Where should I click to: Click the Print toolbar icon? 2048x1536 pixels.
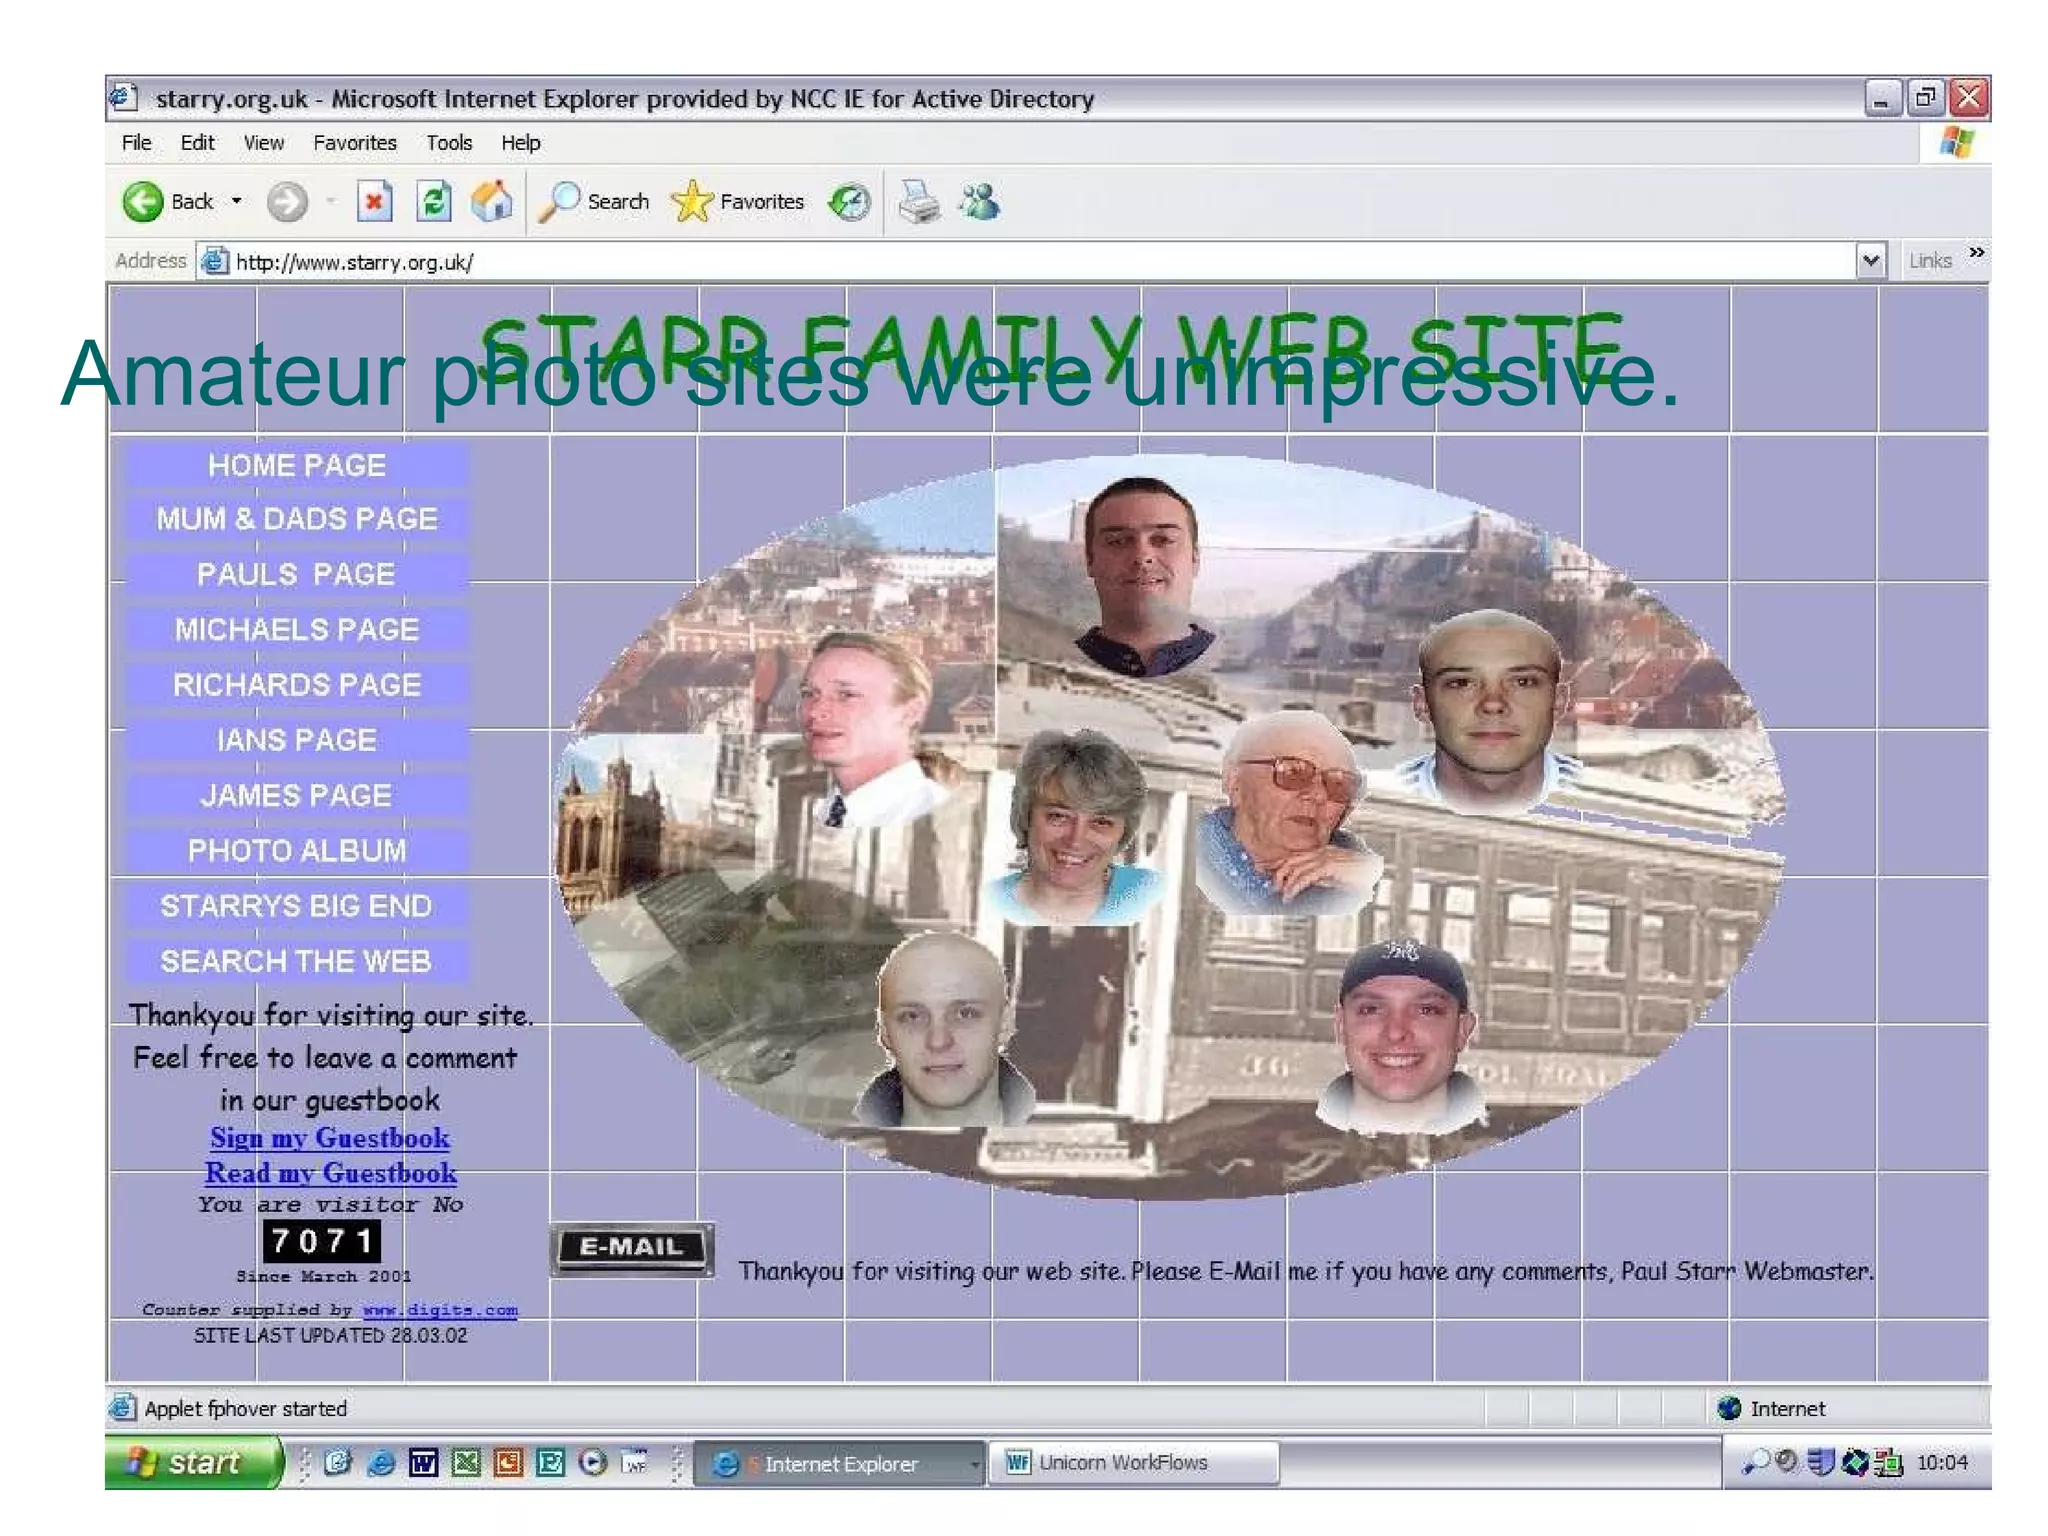tap(919, 202)
